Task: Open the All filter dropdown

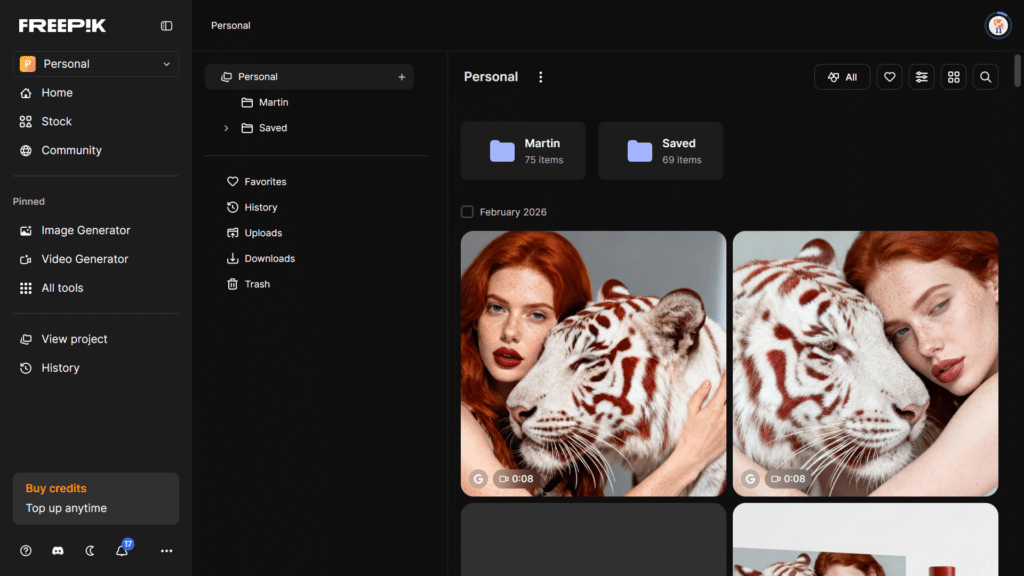Action: coord(842,77)
